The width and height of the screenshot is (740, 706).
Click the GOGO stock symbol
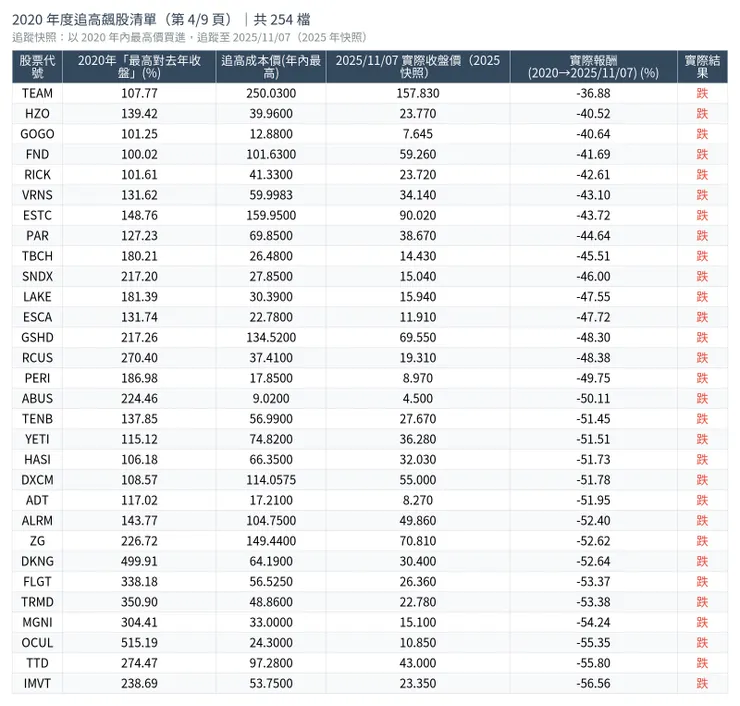click(x=37, y=134)
